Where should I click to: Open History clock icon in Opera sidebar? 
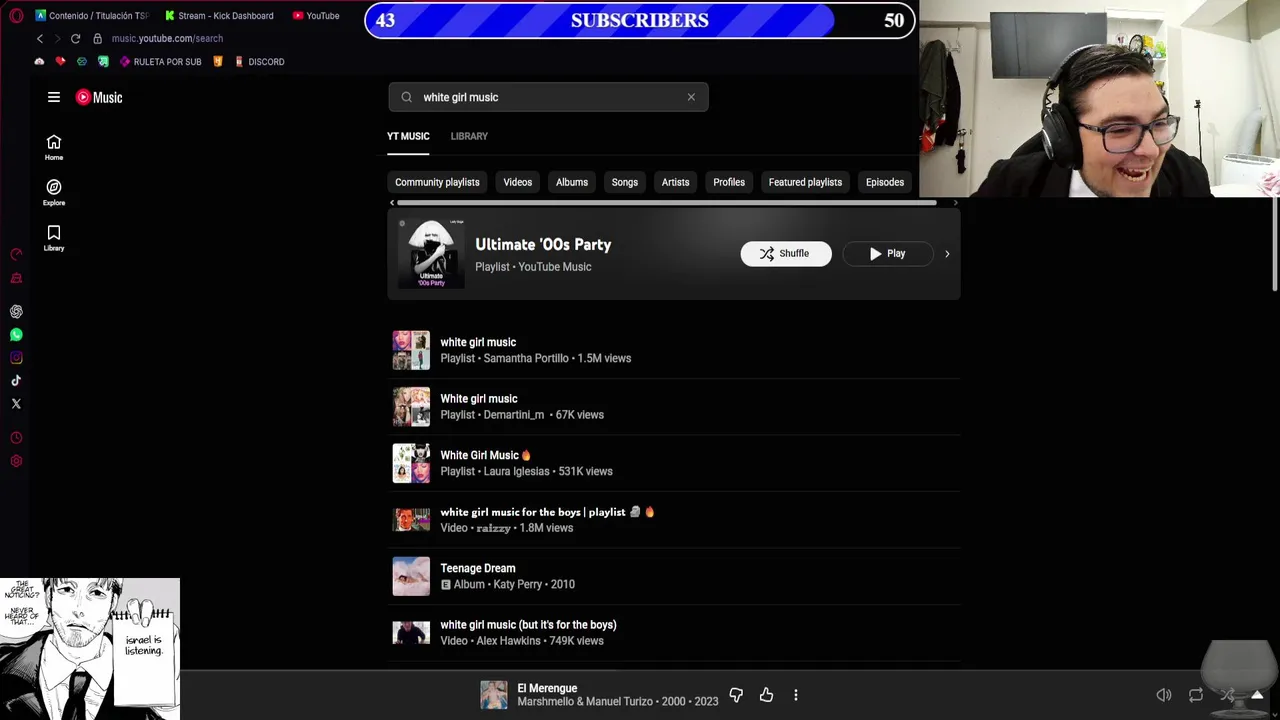tap(16, 438)
